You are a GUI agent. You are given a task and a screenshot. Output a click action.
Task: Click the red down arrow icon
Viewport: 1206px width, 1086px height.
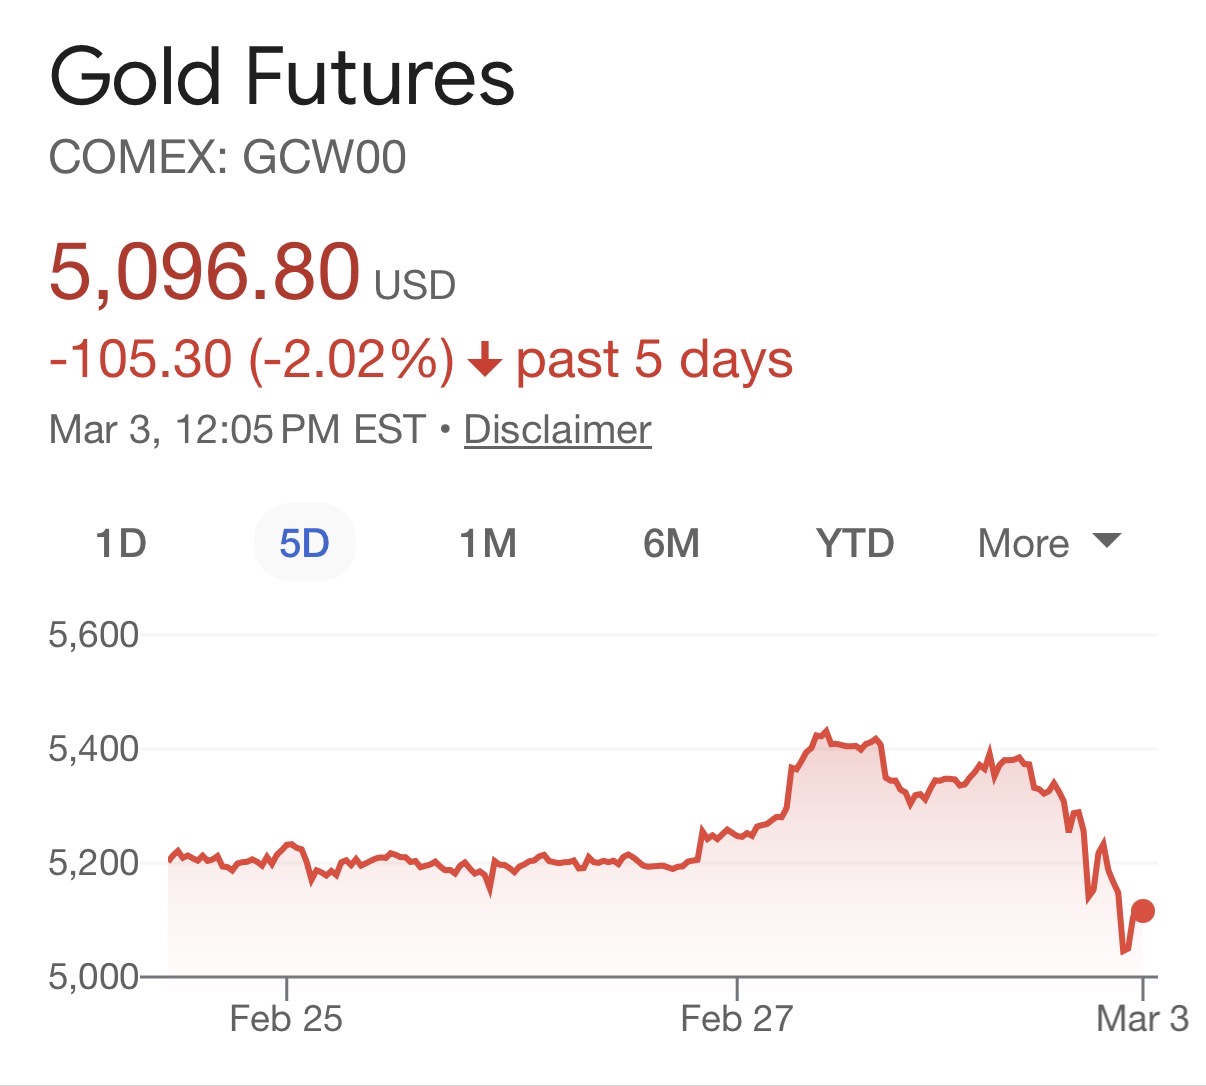pos(485,360)
